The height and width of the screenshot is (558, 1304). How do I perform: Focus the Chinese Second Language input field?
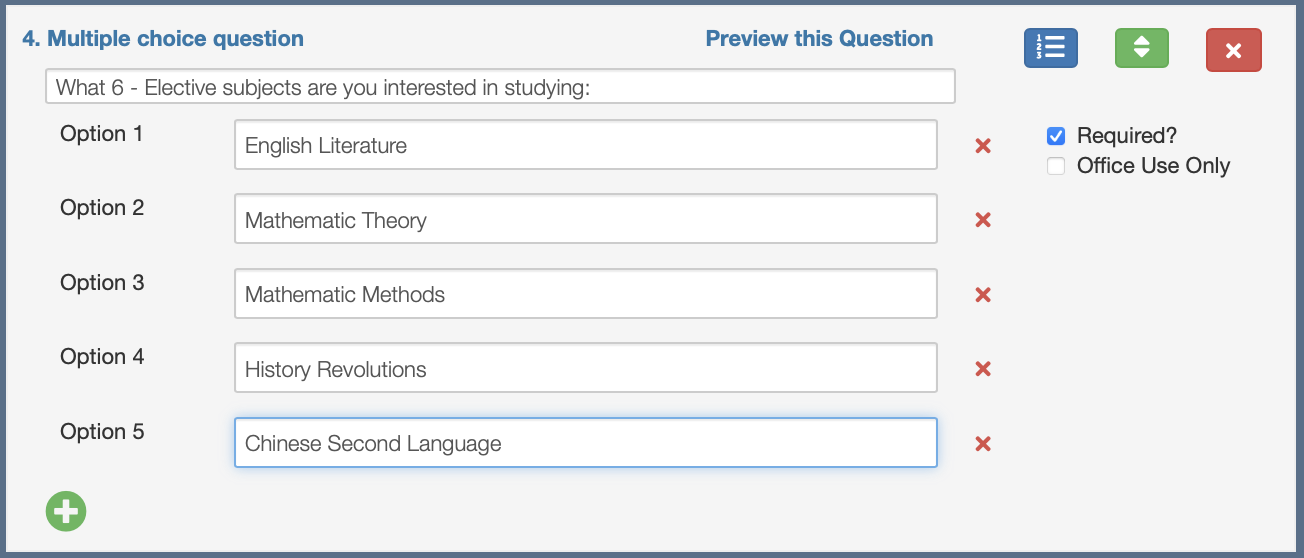tap(586, 443)
